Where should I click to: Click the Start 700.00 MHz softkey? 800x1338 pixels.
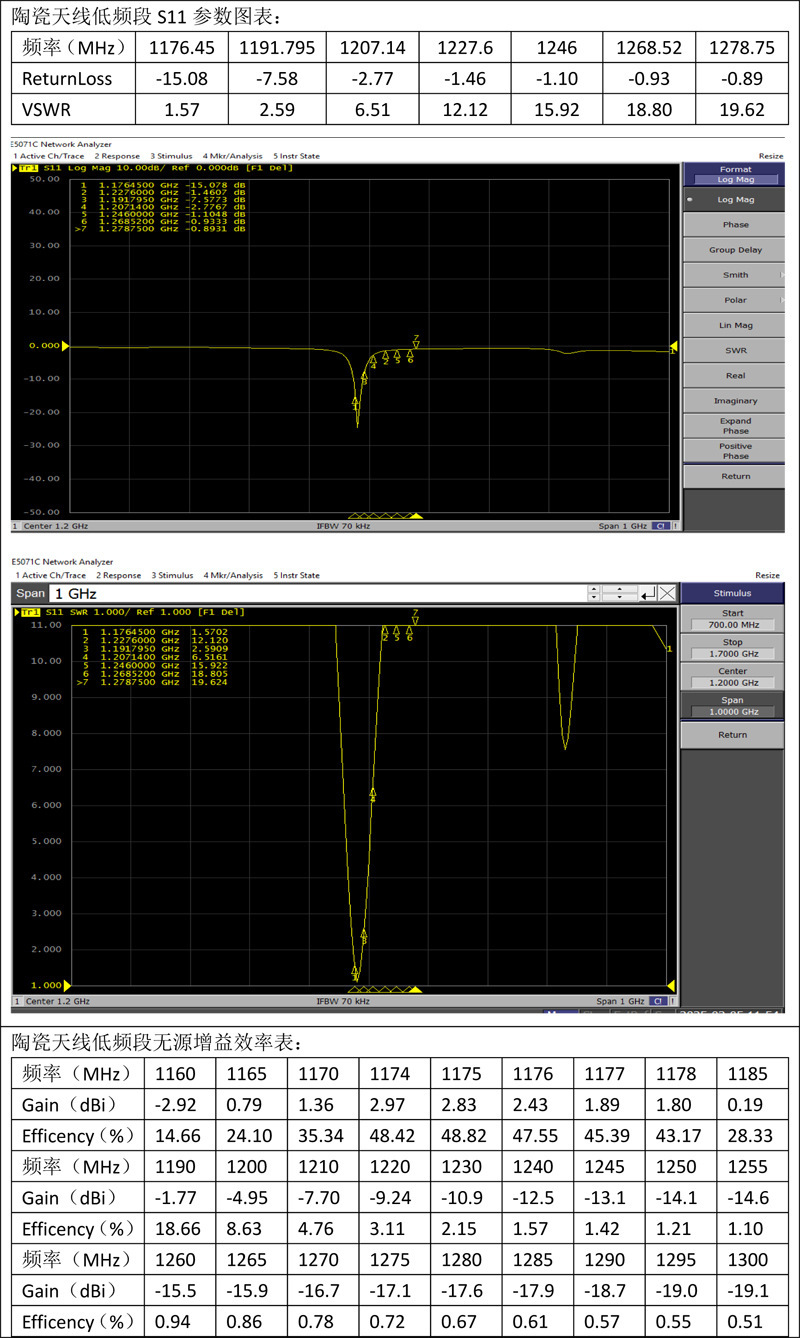pos(733,618)
